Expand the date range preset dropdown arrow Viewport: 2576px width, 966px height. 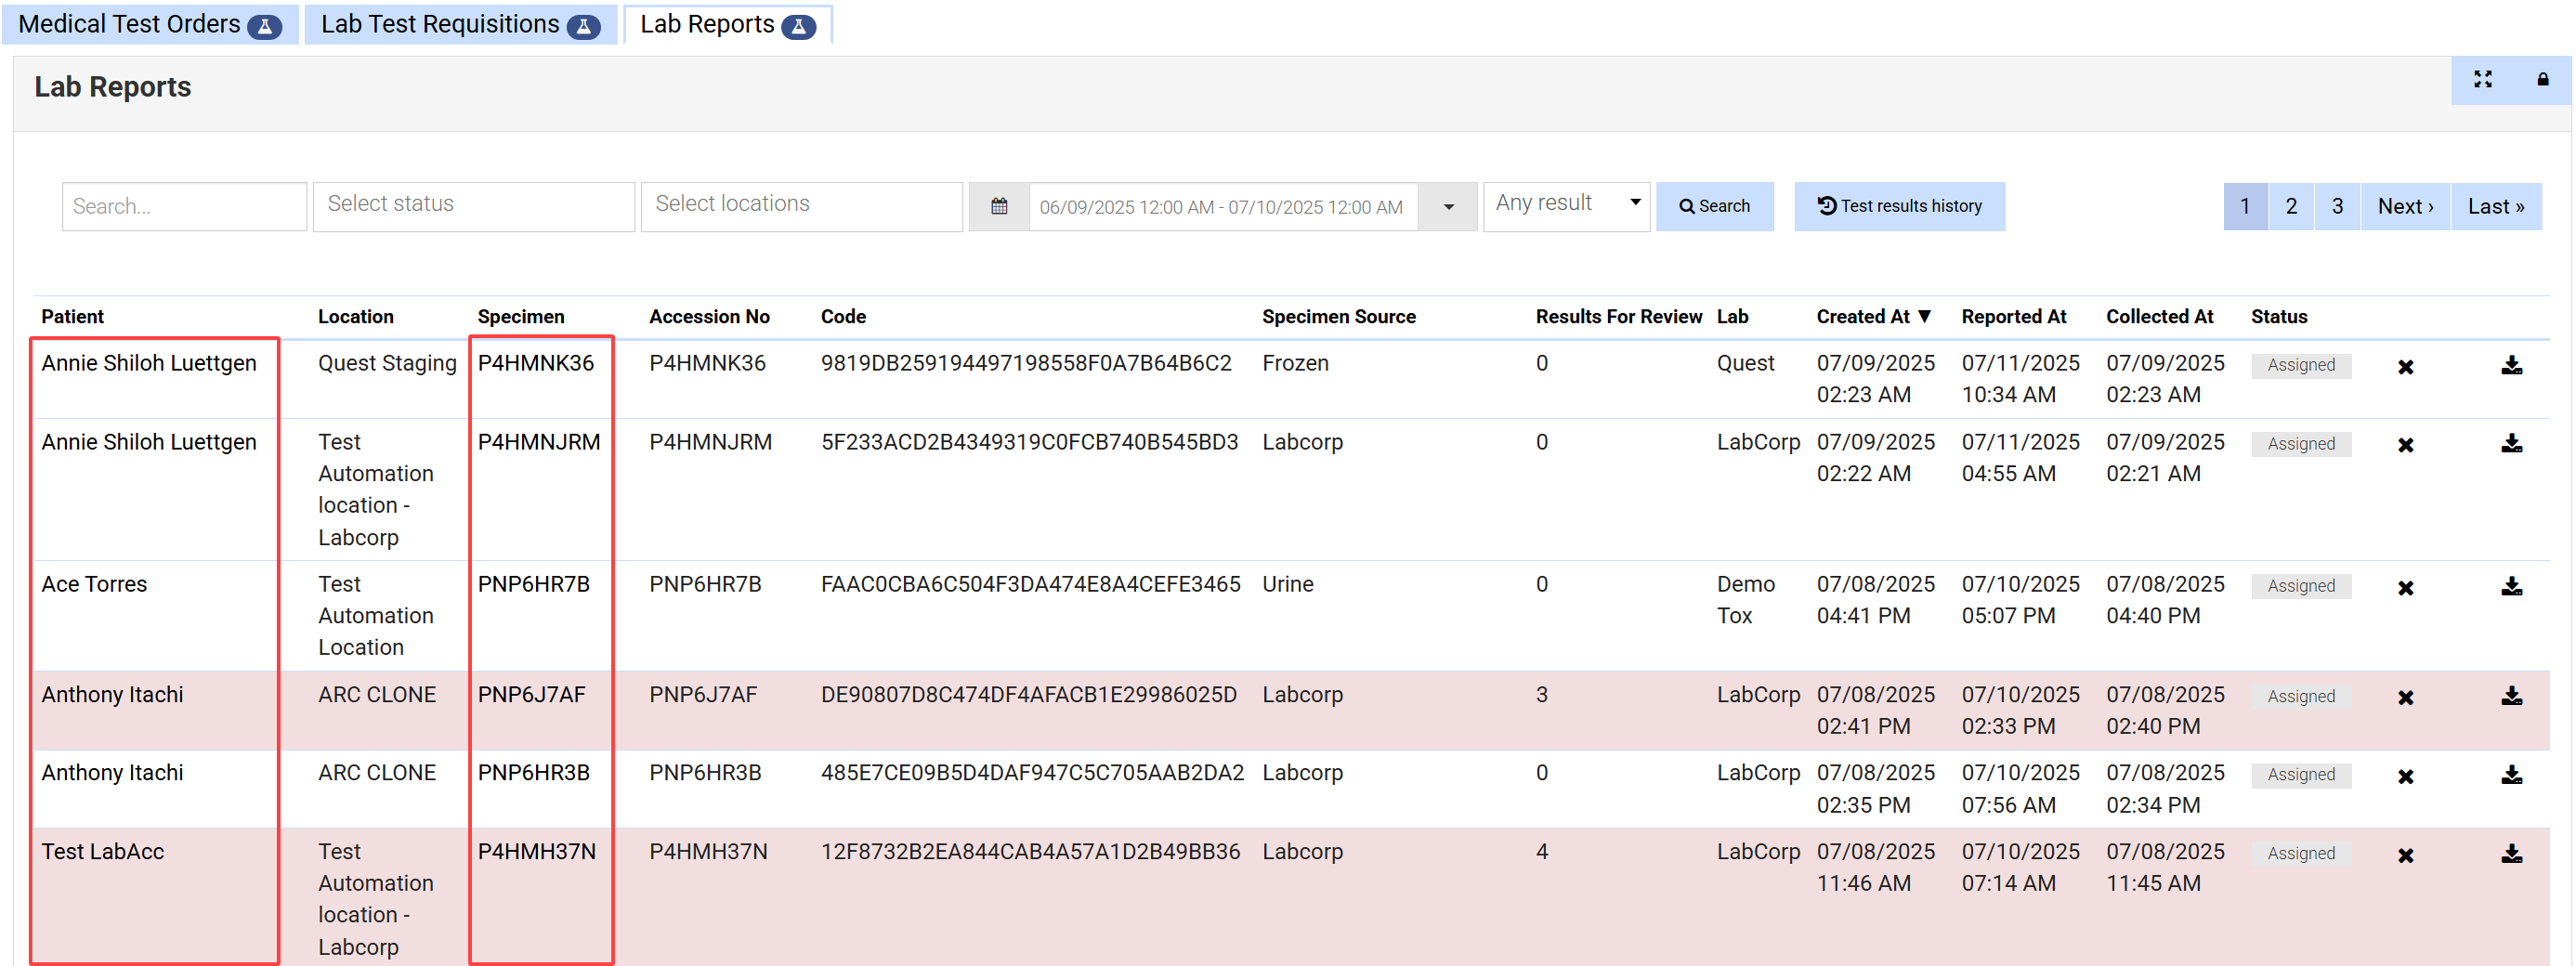pyautogui.click(x=1447, y=207)
